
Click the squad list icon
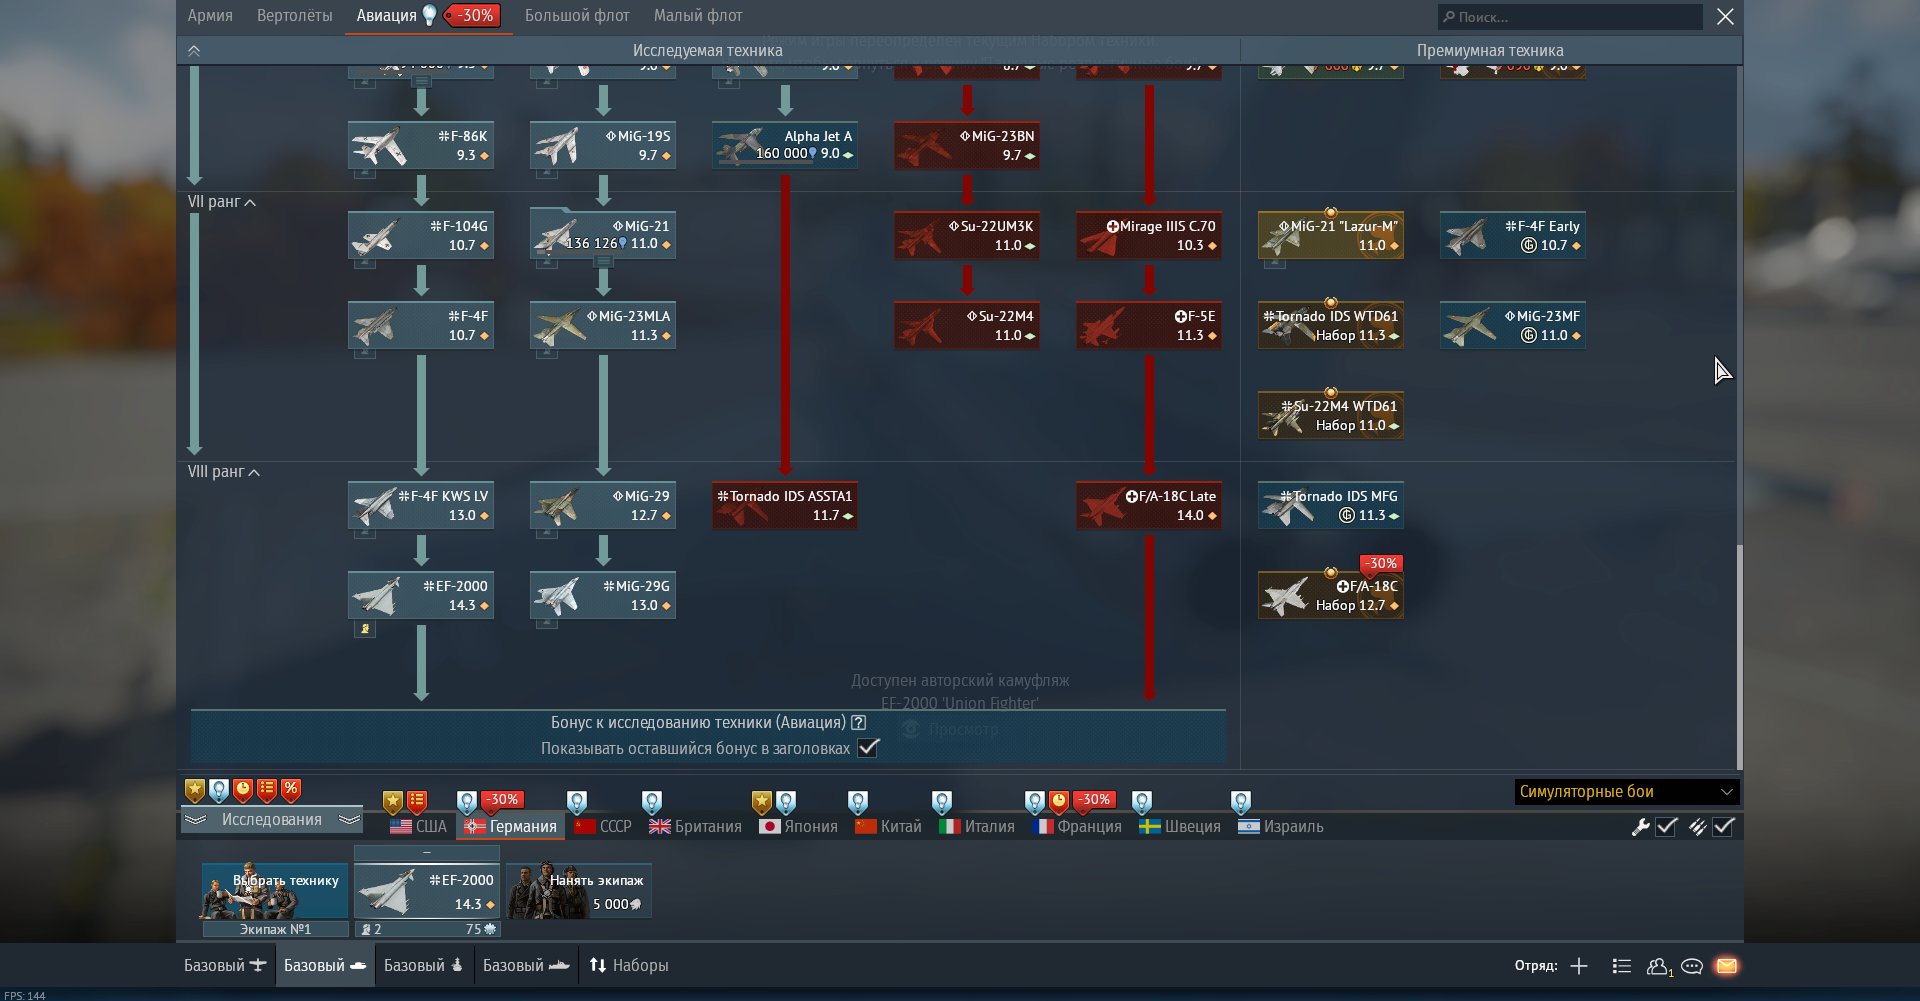[1622, 966]
